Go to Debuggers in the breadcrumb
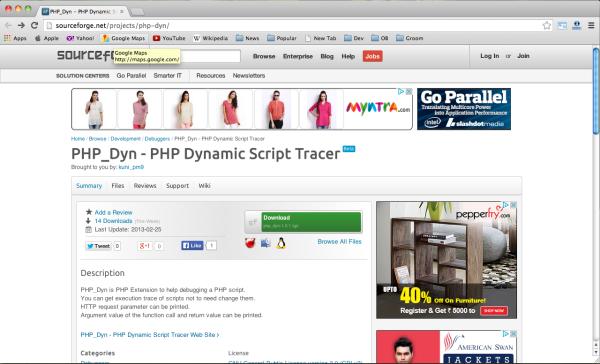Viewport: 600px width, 364px height. tap(157, 139)
